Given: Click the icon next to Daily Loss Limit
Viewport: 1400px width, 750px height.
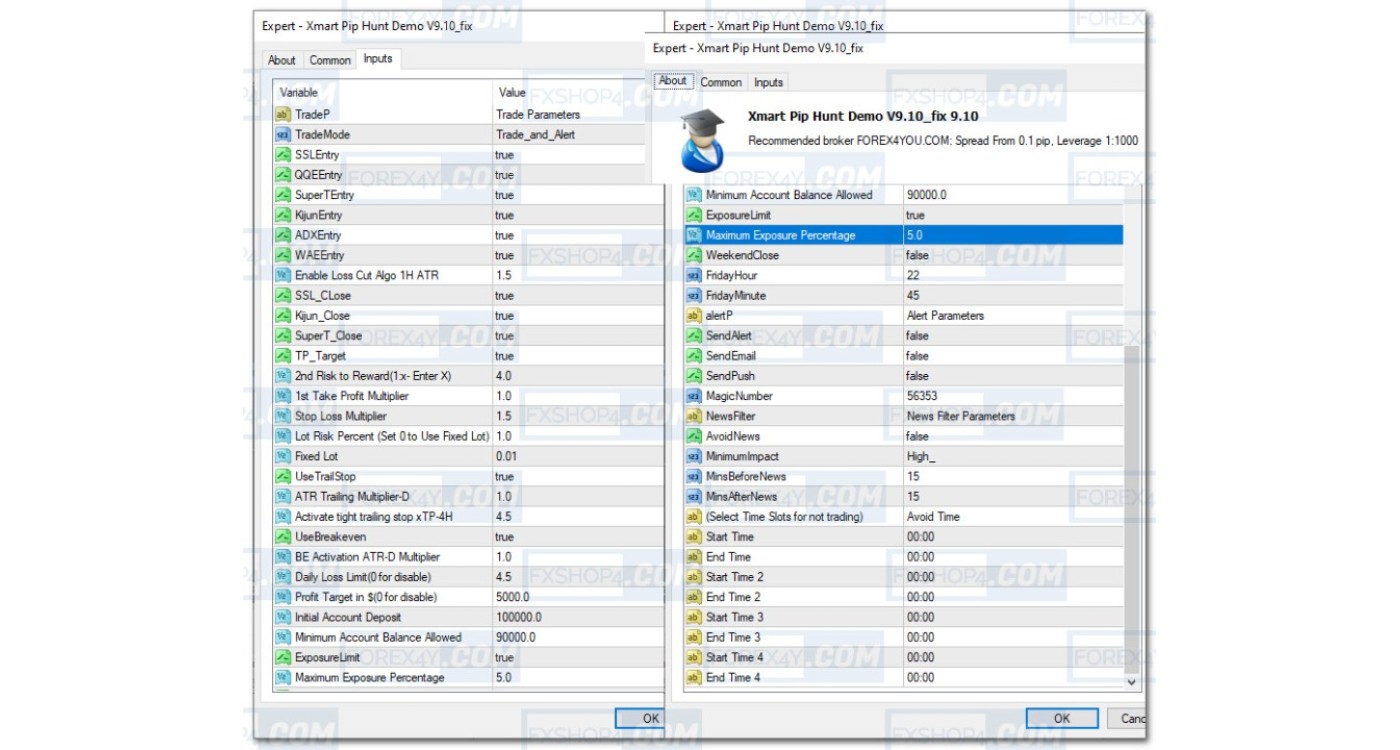Looking at the screenshot, I should click(282, 577).
